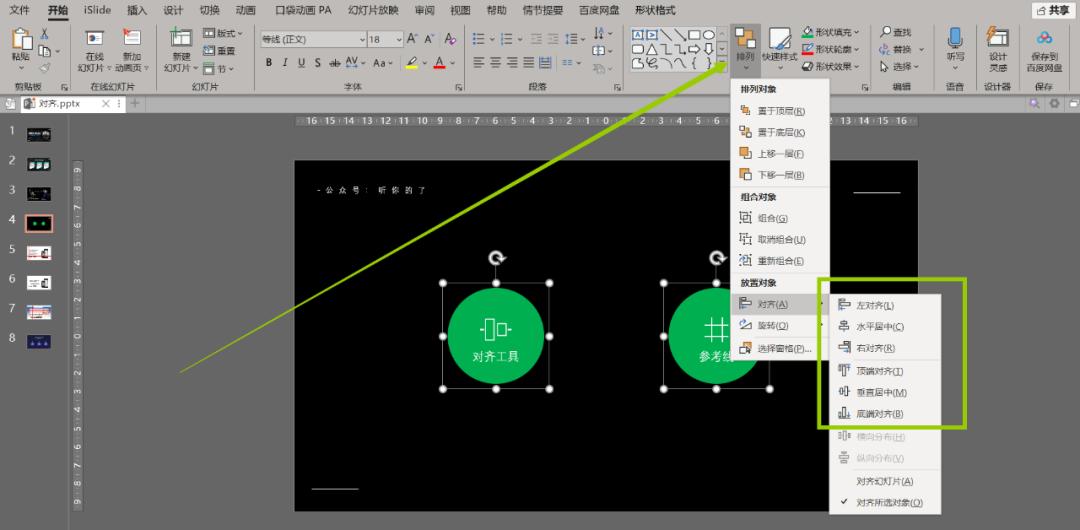Select 顶端对齐 top alignment option
1080x530 pixels.
coord(845,371)
